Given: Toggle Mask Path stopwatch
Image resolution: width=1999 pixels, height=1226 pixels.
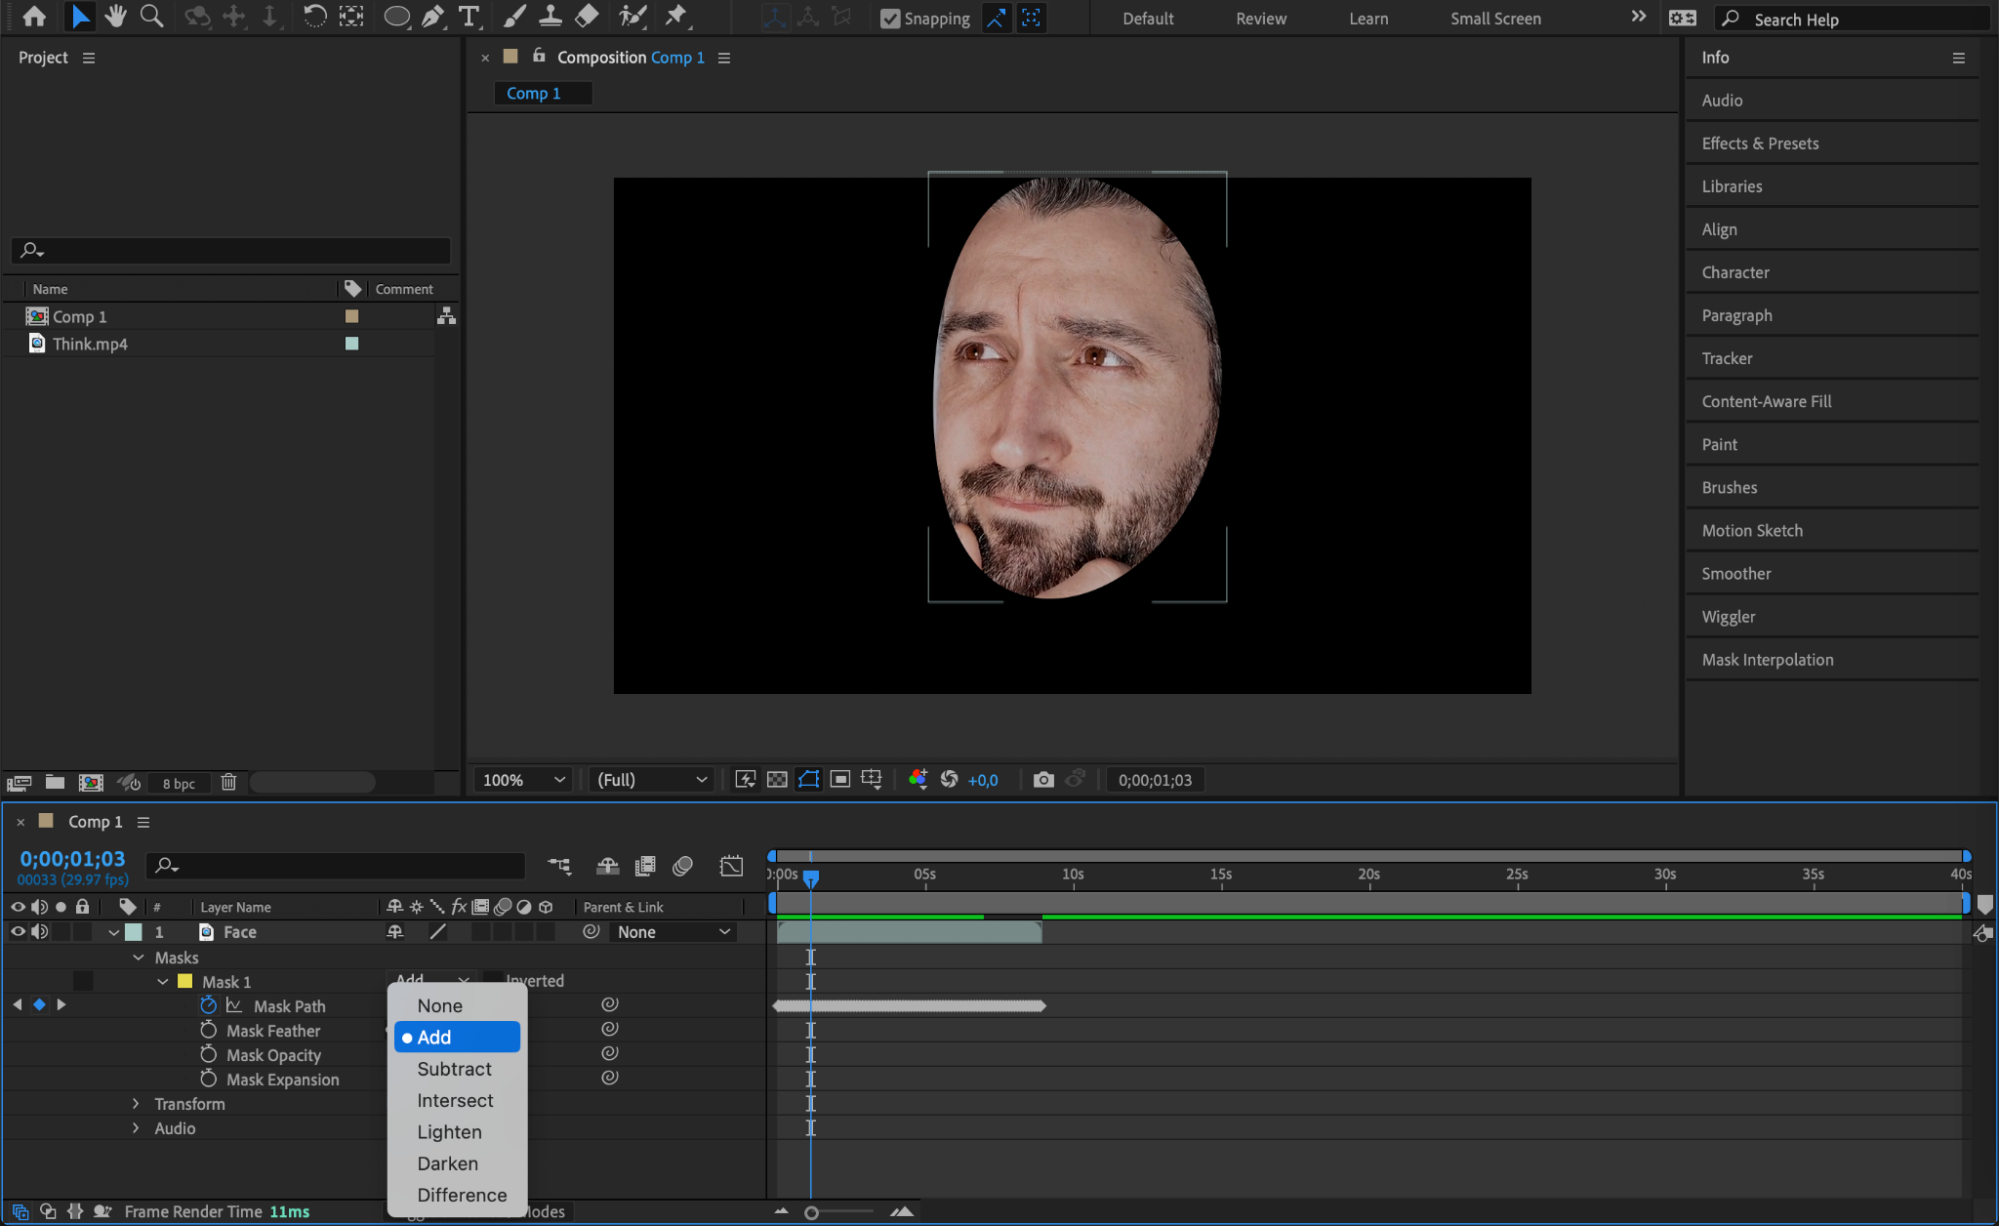Looking at the screenshot, I should click(x=208, y=1006).
